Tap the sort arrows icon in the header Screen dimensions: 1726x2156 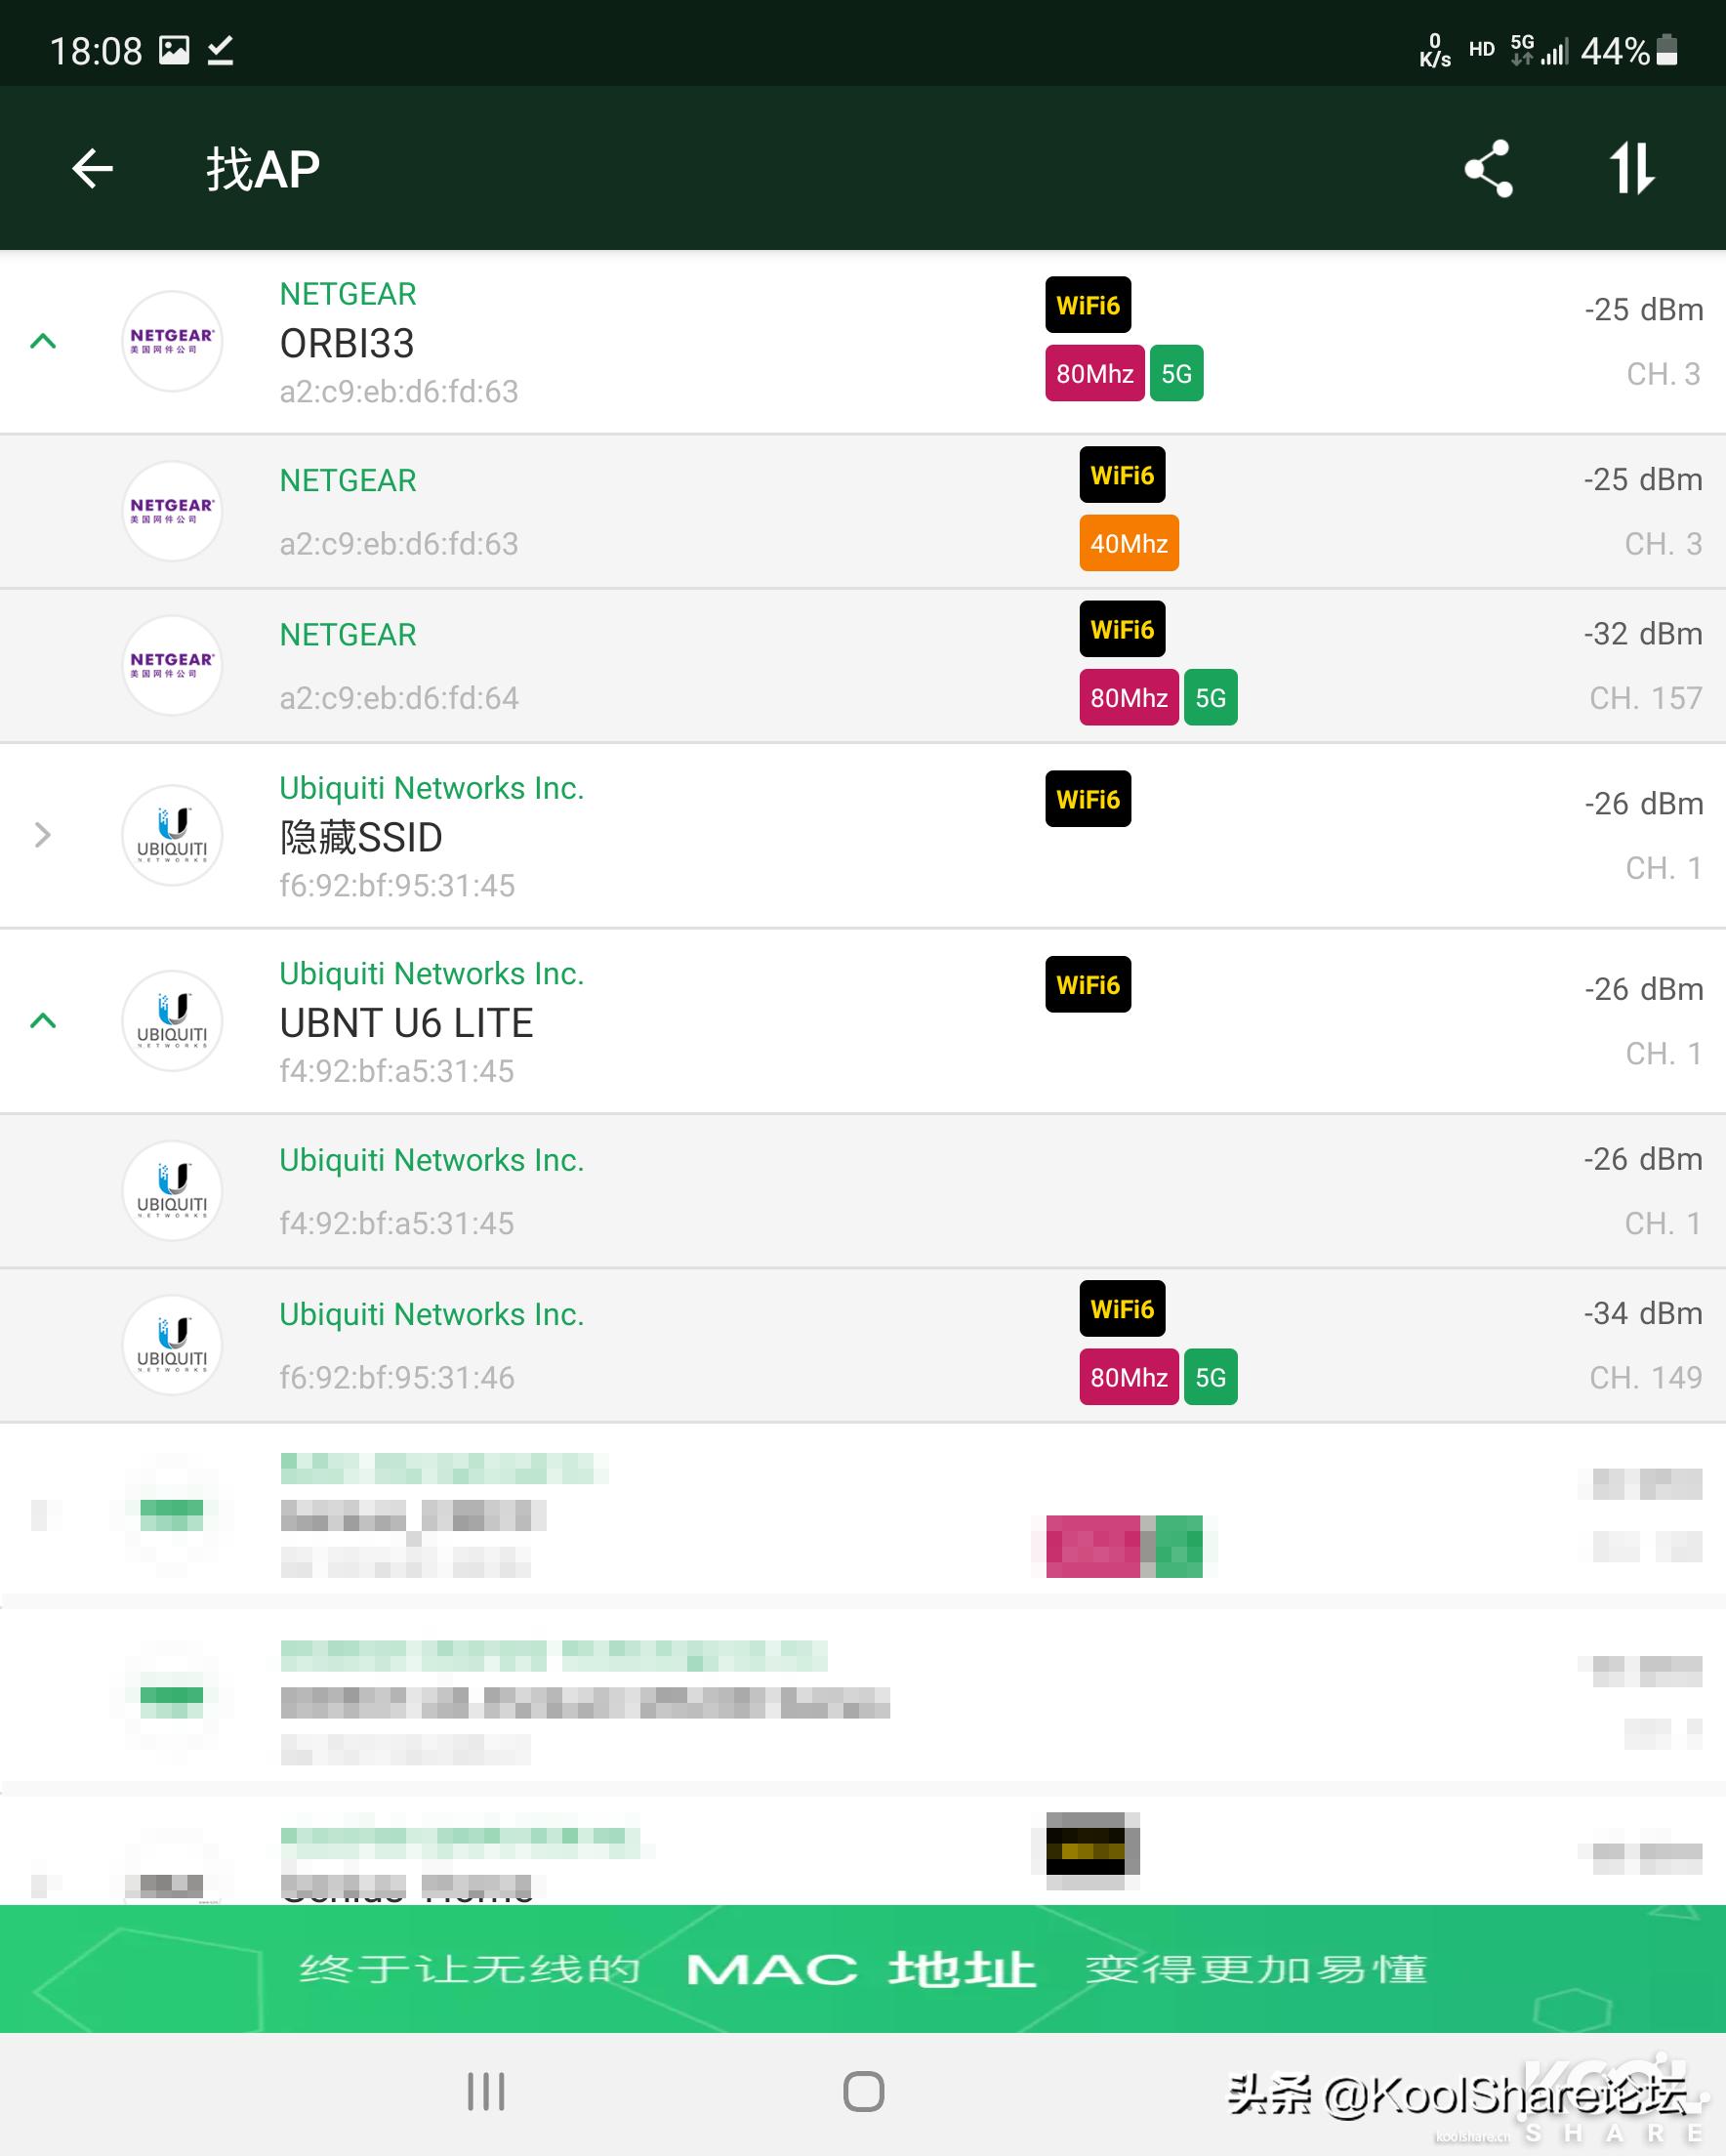click(x=1632, y=168)
